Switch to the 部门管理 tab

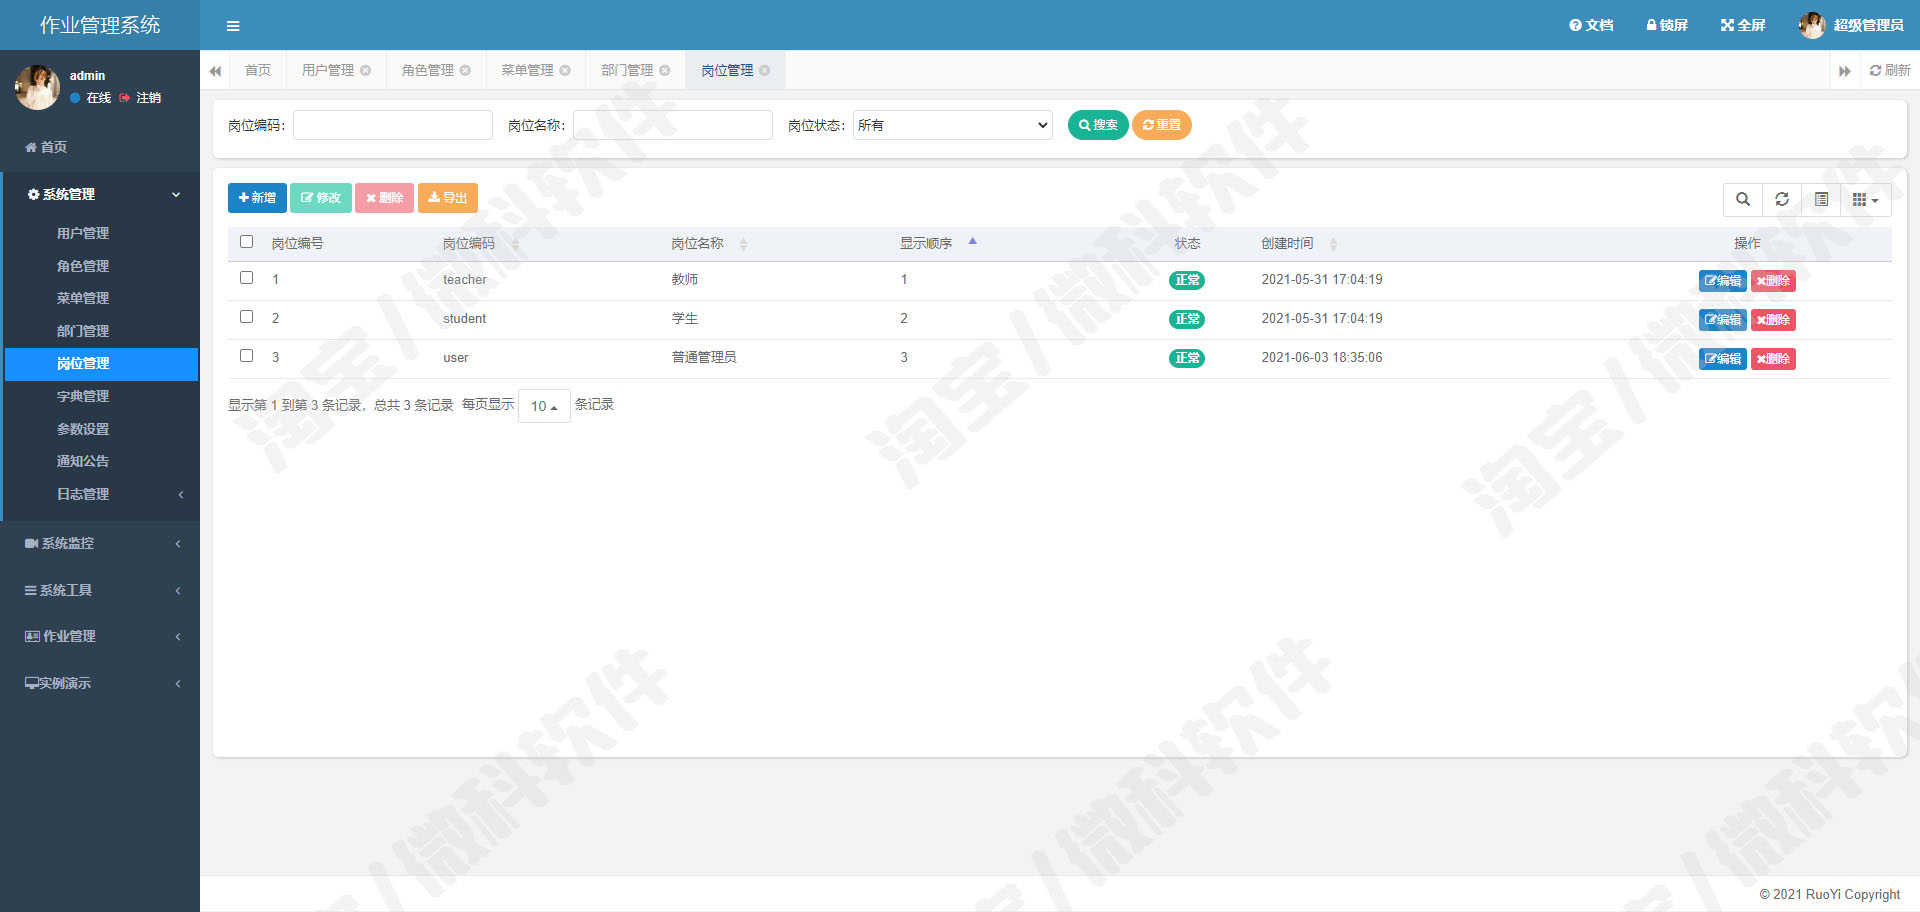(x=627, y=70)
